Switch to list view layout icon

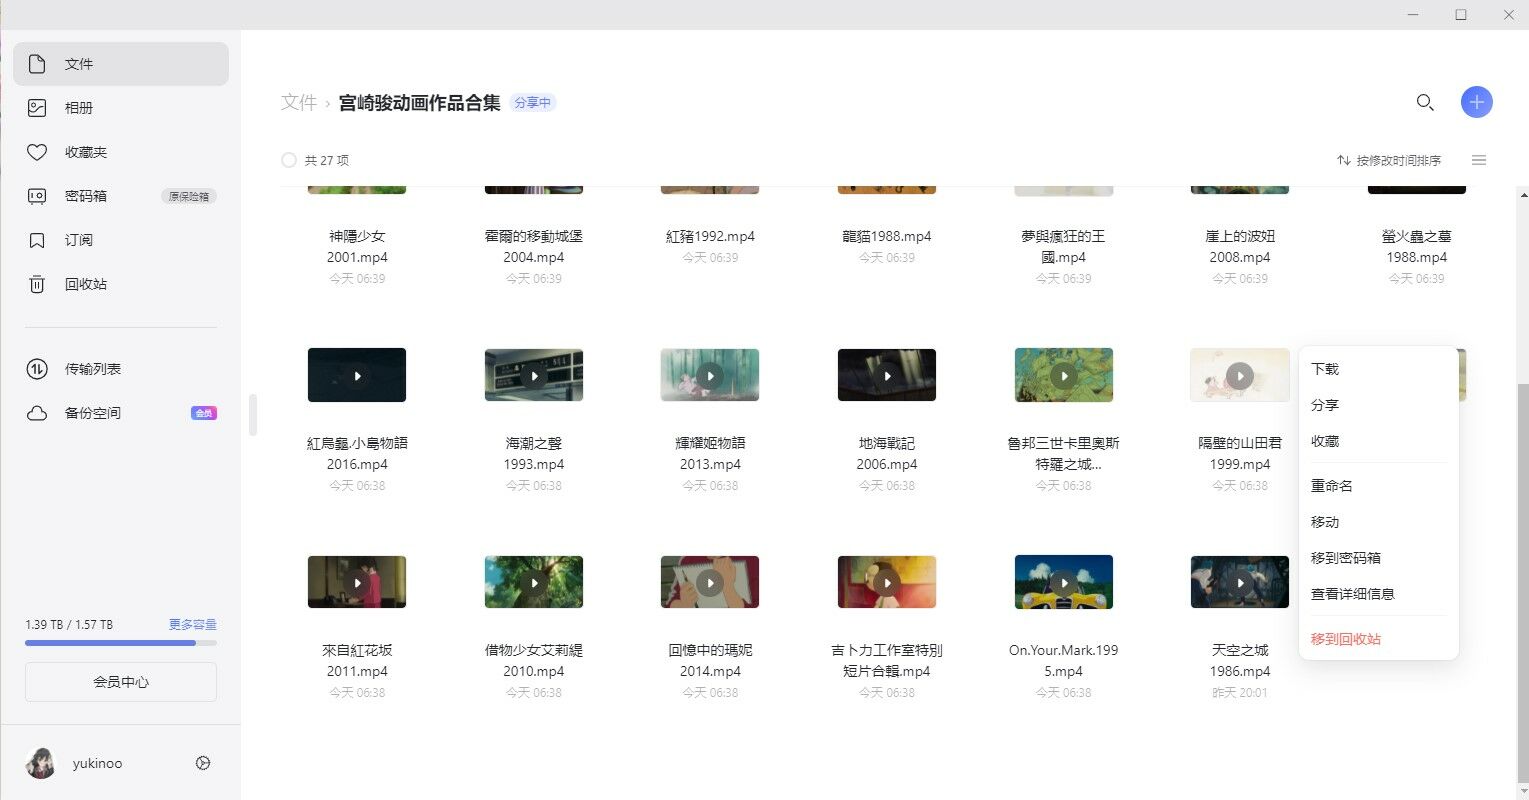click(1479, 160)
